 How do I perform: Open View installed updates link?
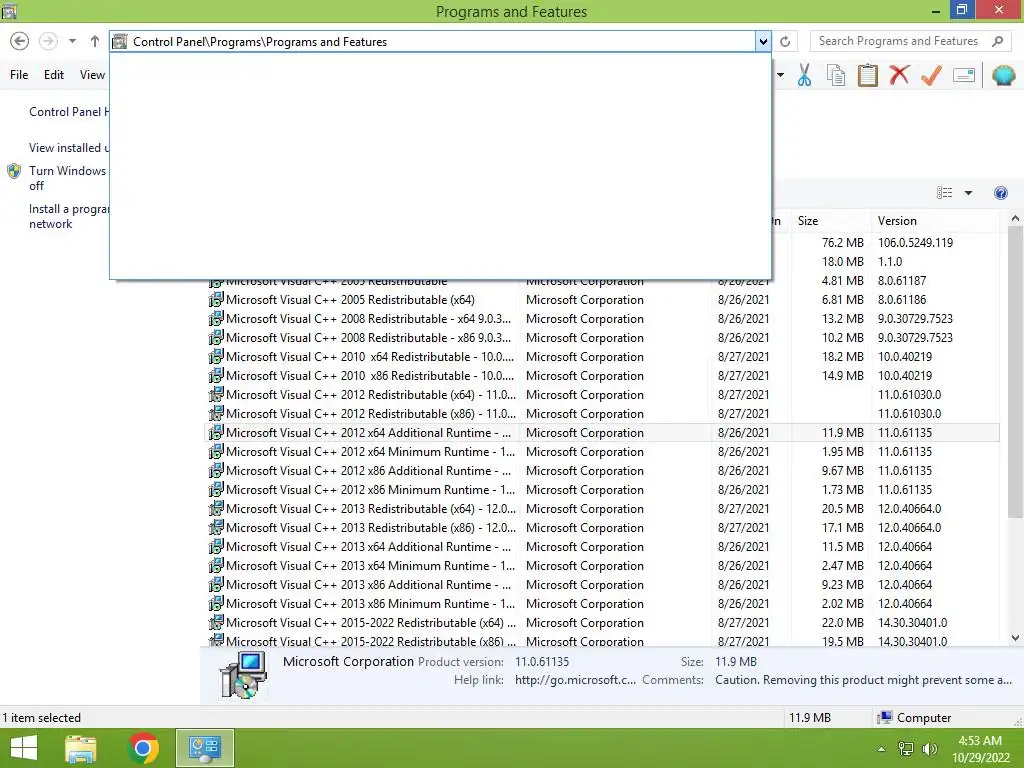tap(69, 148)
